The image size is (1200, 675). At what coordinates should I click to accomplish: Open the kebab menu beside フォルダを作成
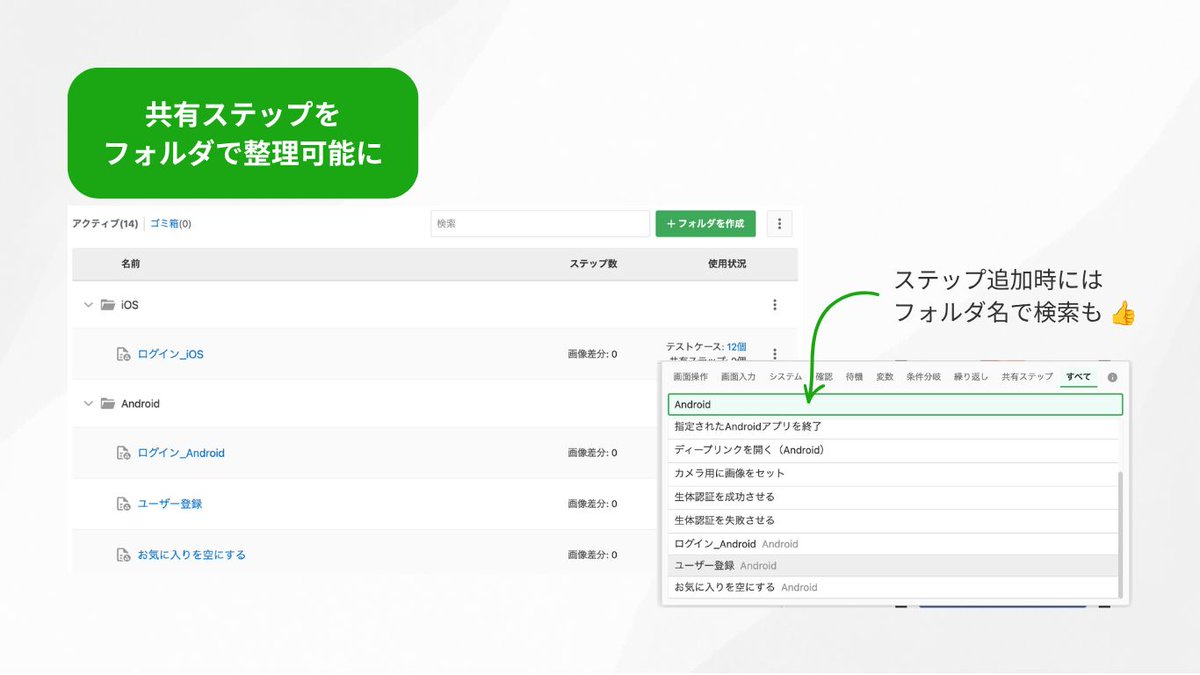coord(780,224)
